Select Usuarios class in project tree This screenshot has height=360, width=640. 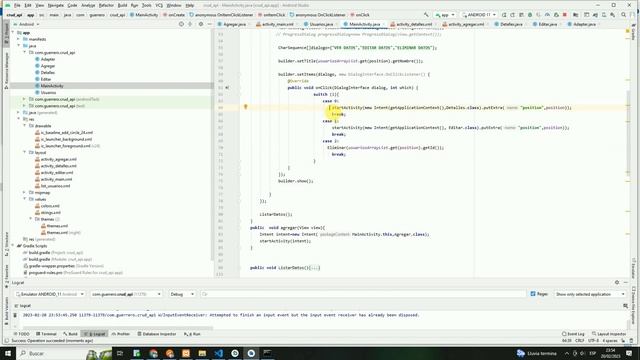click(x=48, y=92)
